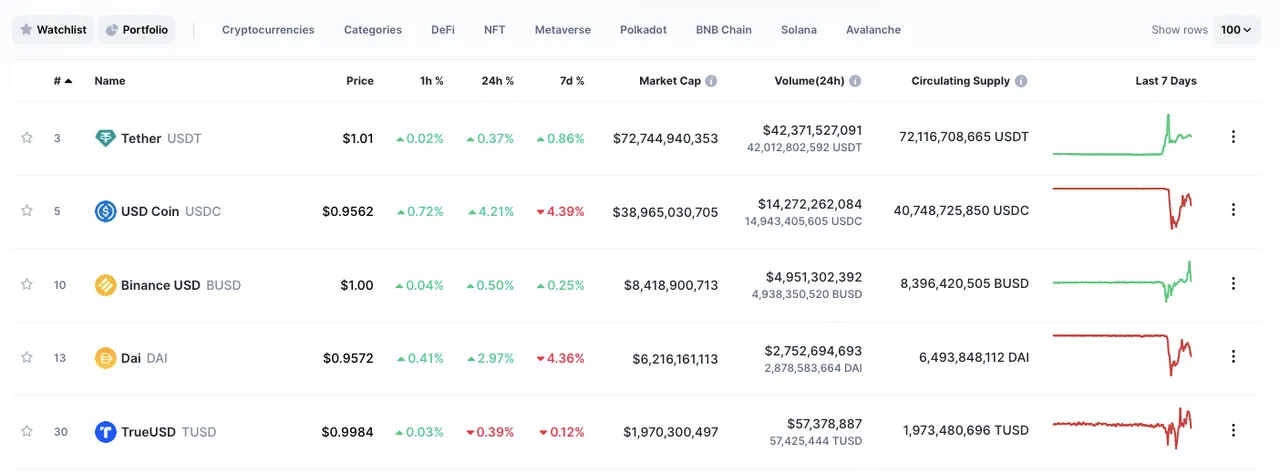1280x472 pixels.
Task: Open more options menu for TrueUSD row
Action: point(1233,430)
